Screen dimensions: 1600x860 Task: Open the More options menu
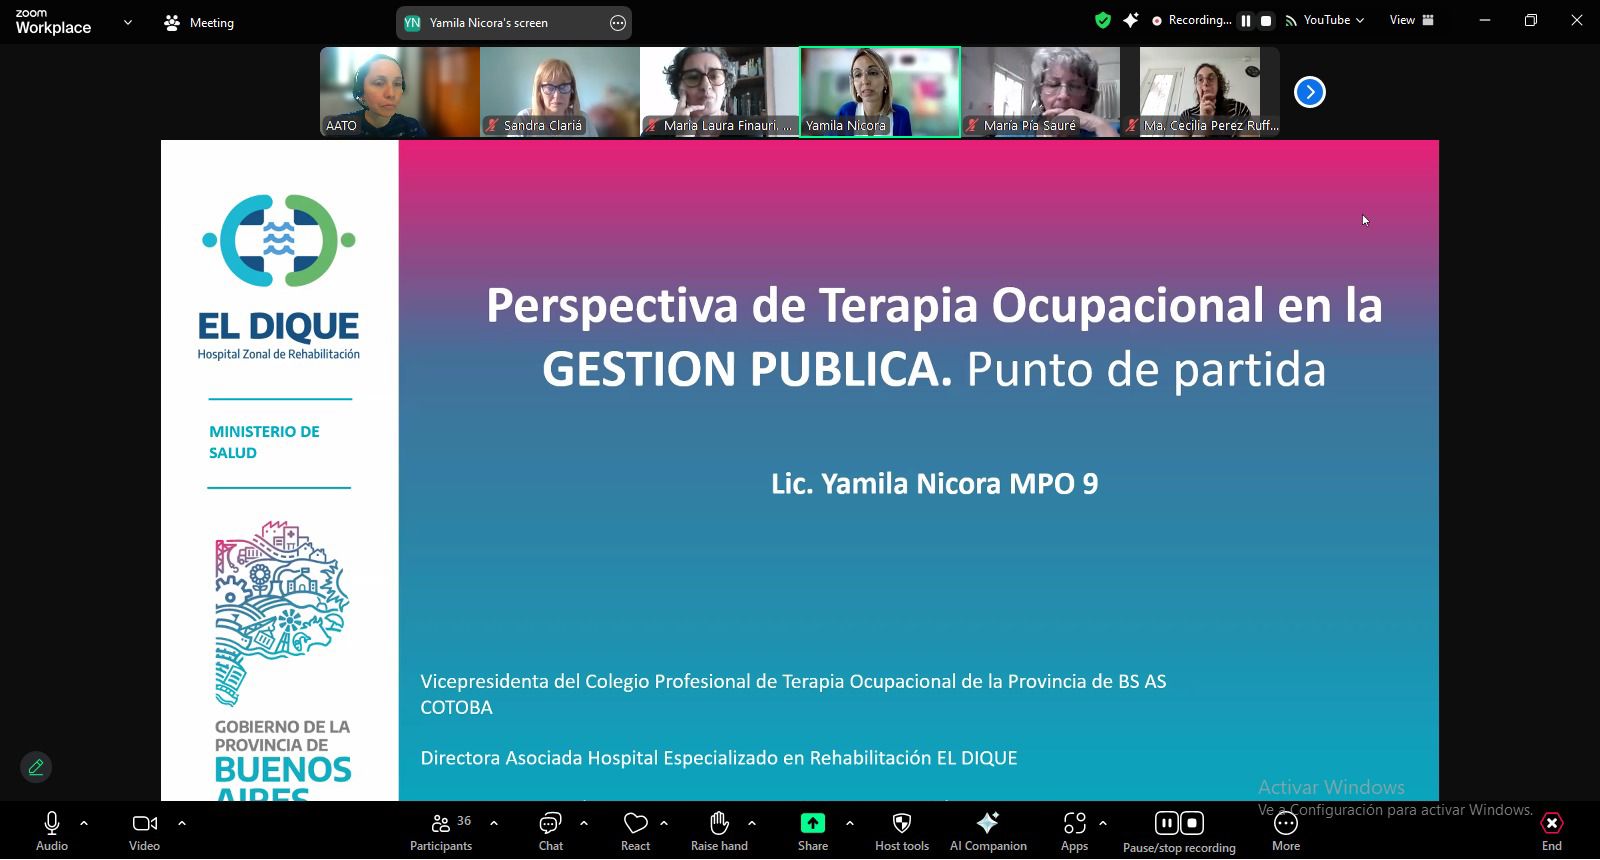(x=1286, y=831)
